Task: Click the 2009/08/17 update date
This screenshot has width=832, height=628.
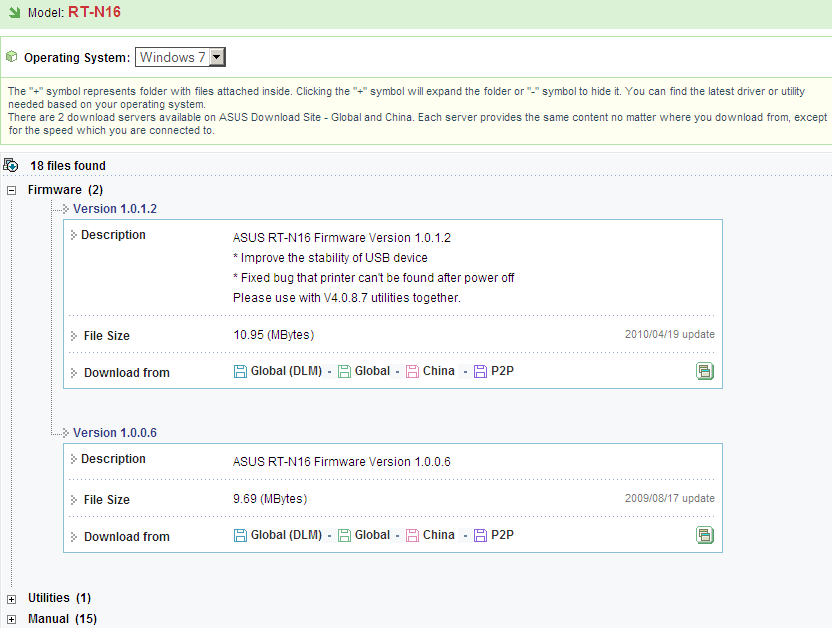Action: [670, 498]
